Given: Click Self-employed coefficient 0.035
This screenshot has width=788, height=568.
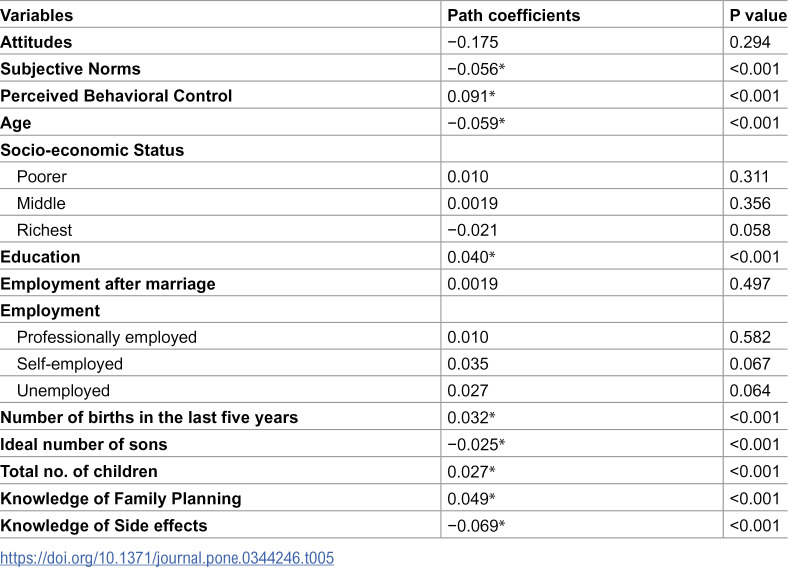Looking at the screenshot, I should coord(467,364).
